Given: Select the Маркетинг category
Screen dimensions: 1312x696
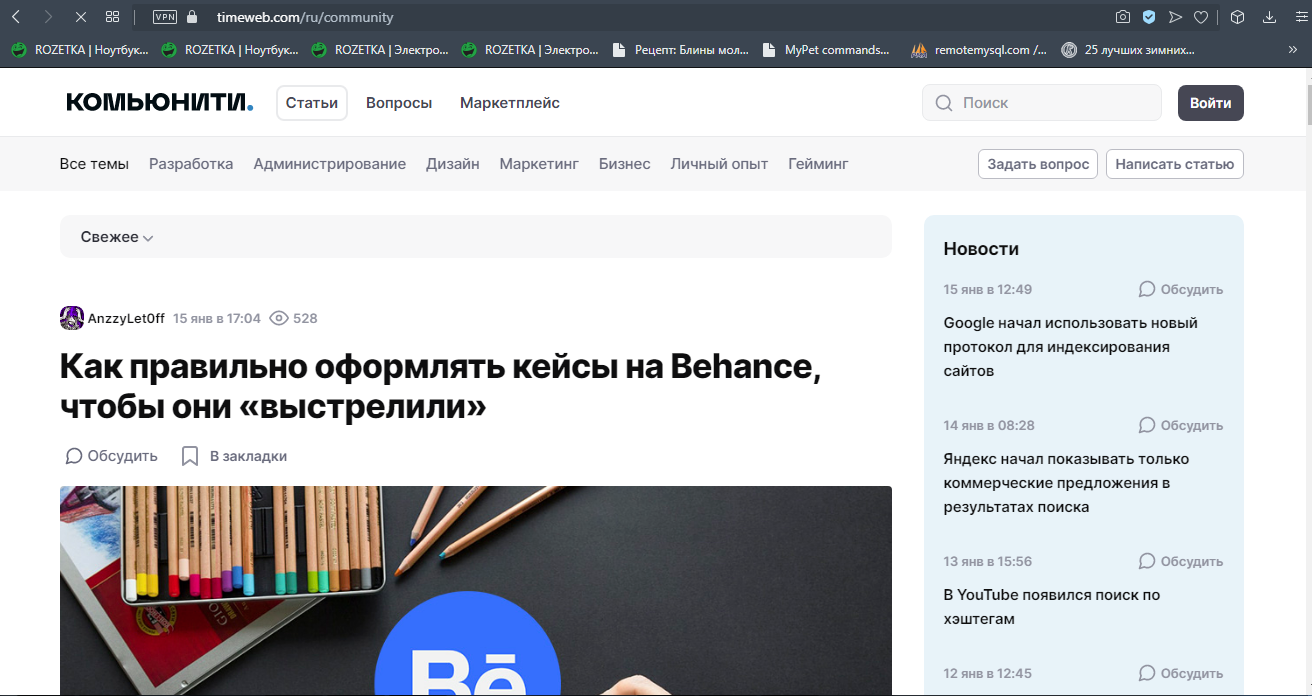Looking at the screenshot, I should (539, 164).
